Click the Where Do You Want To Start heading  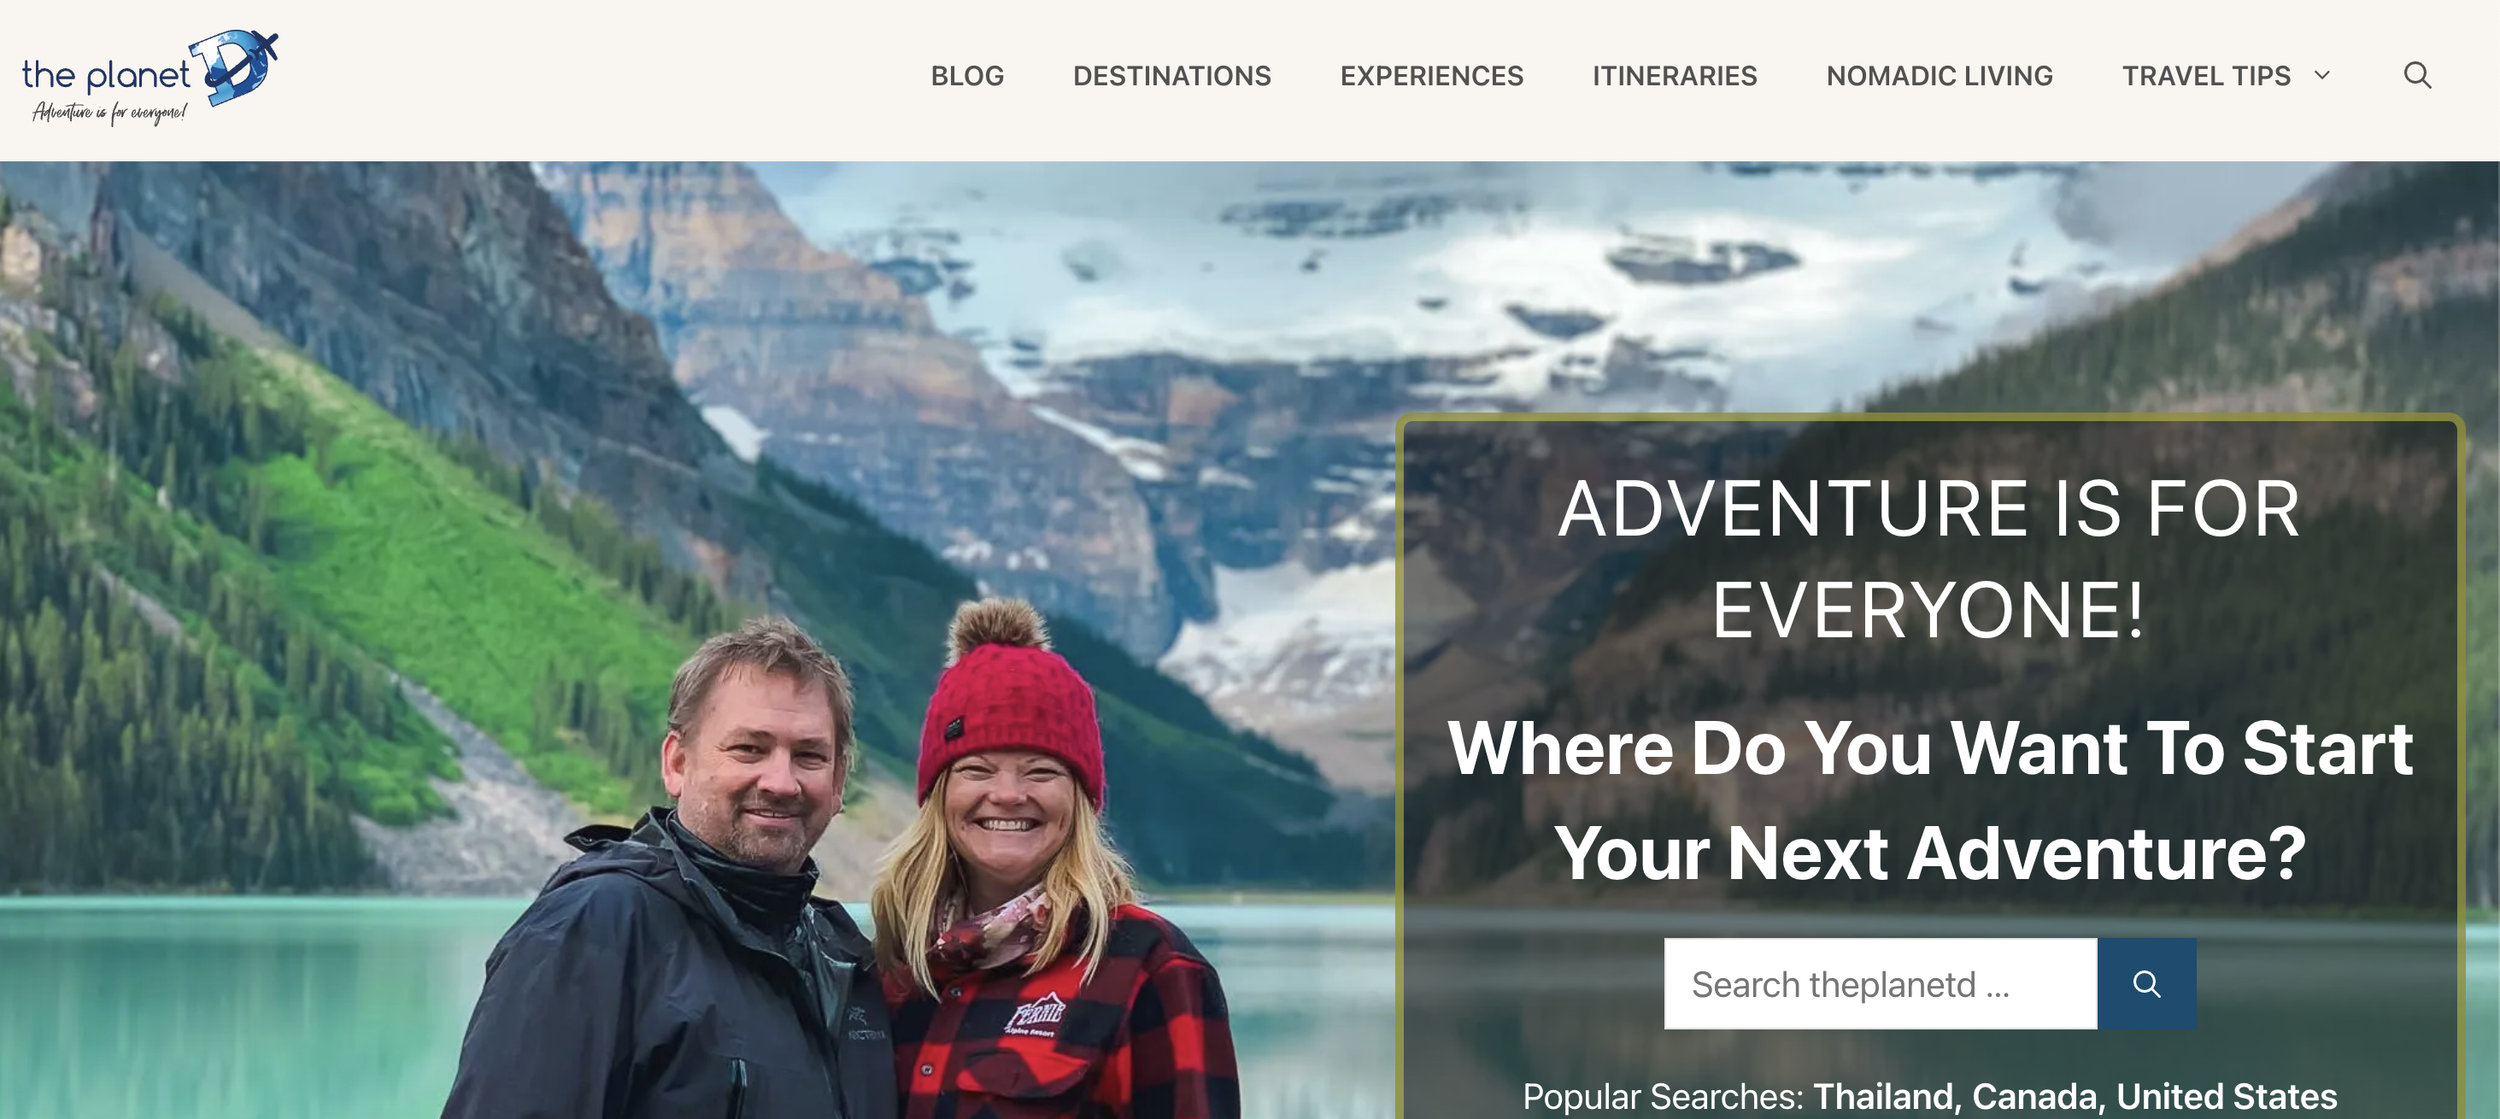coord(1930,800)
